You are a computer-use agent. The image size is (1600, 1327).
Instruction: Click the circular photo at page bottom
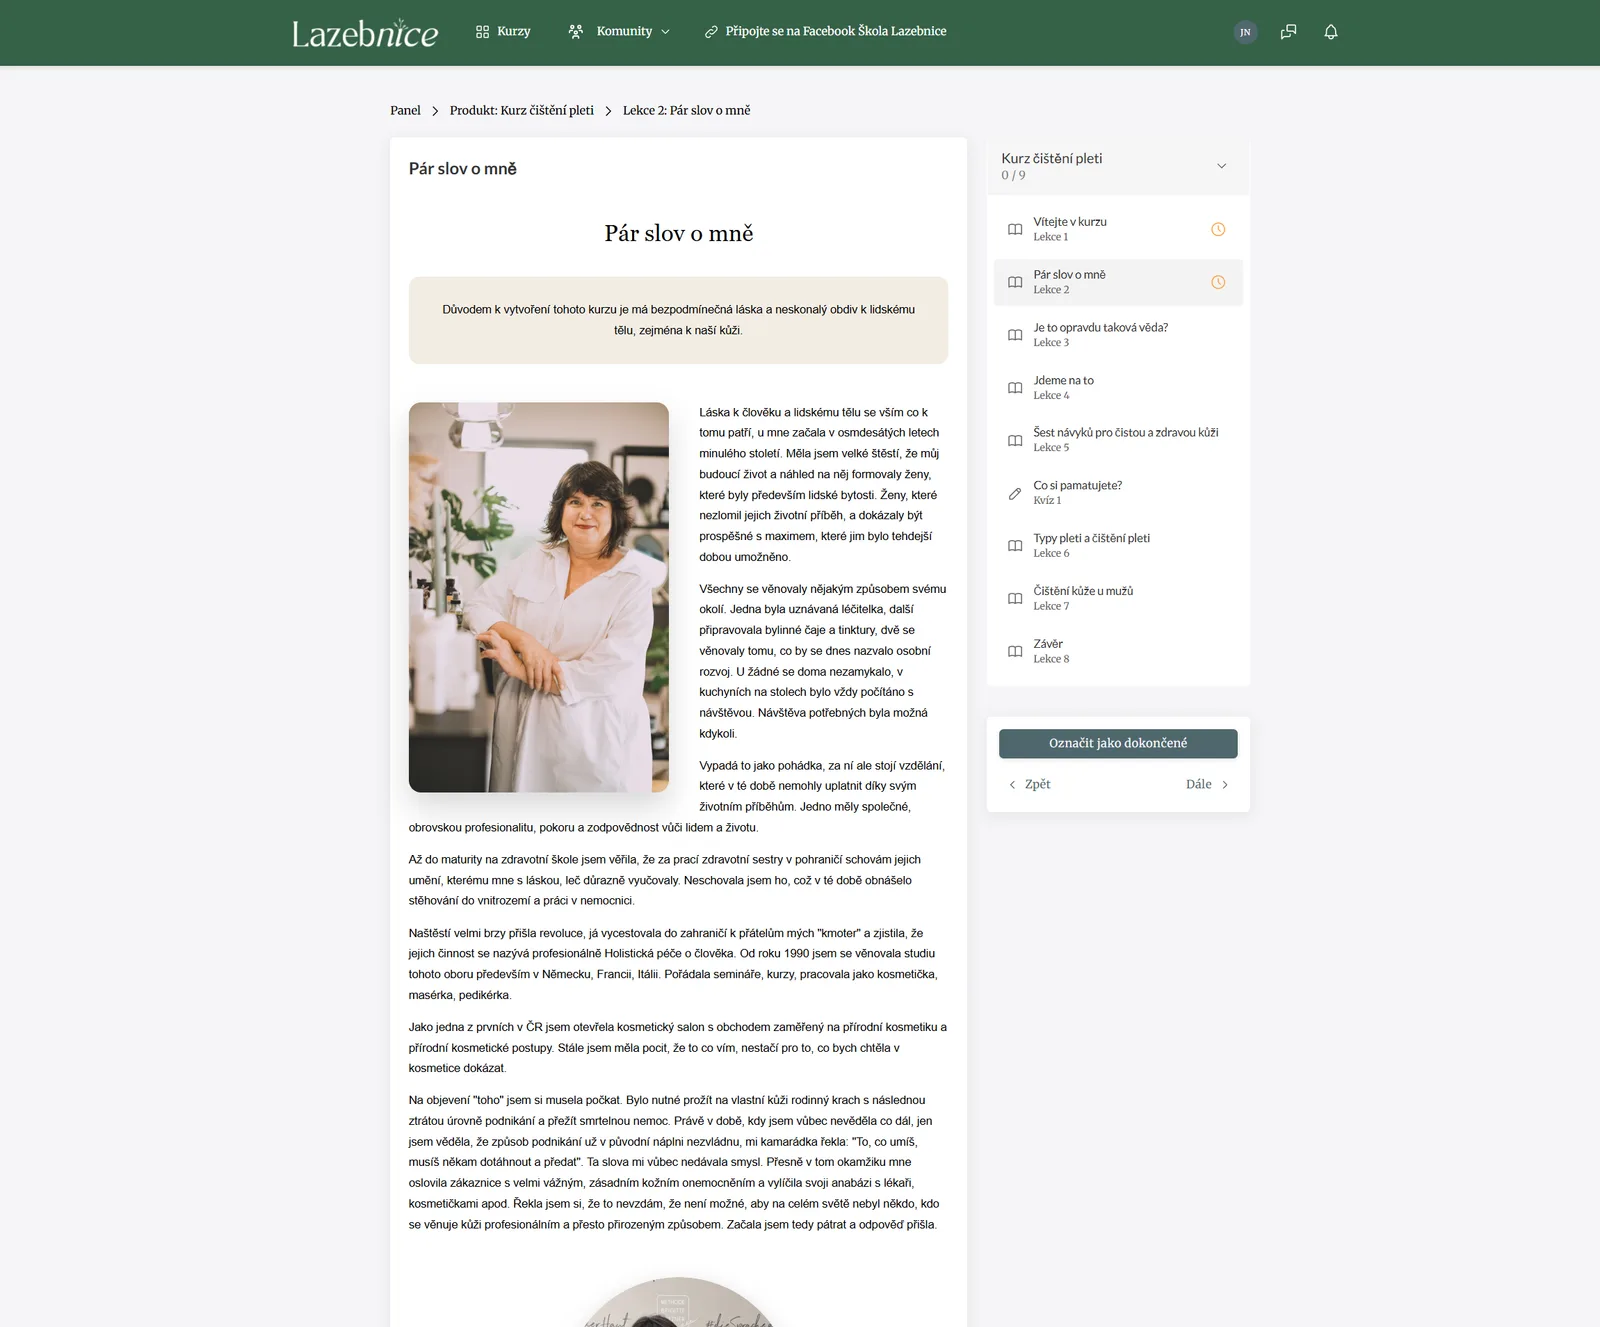point(678,1302)
